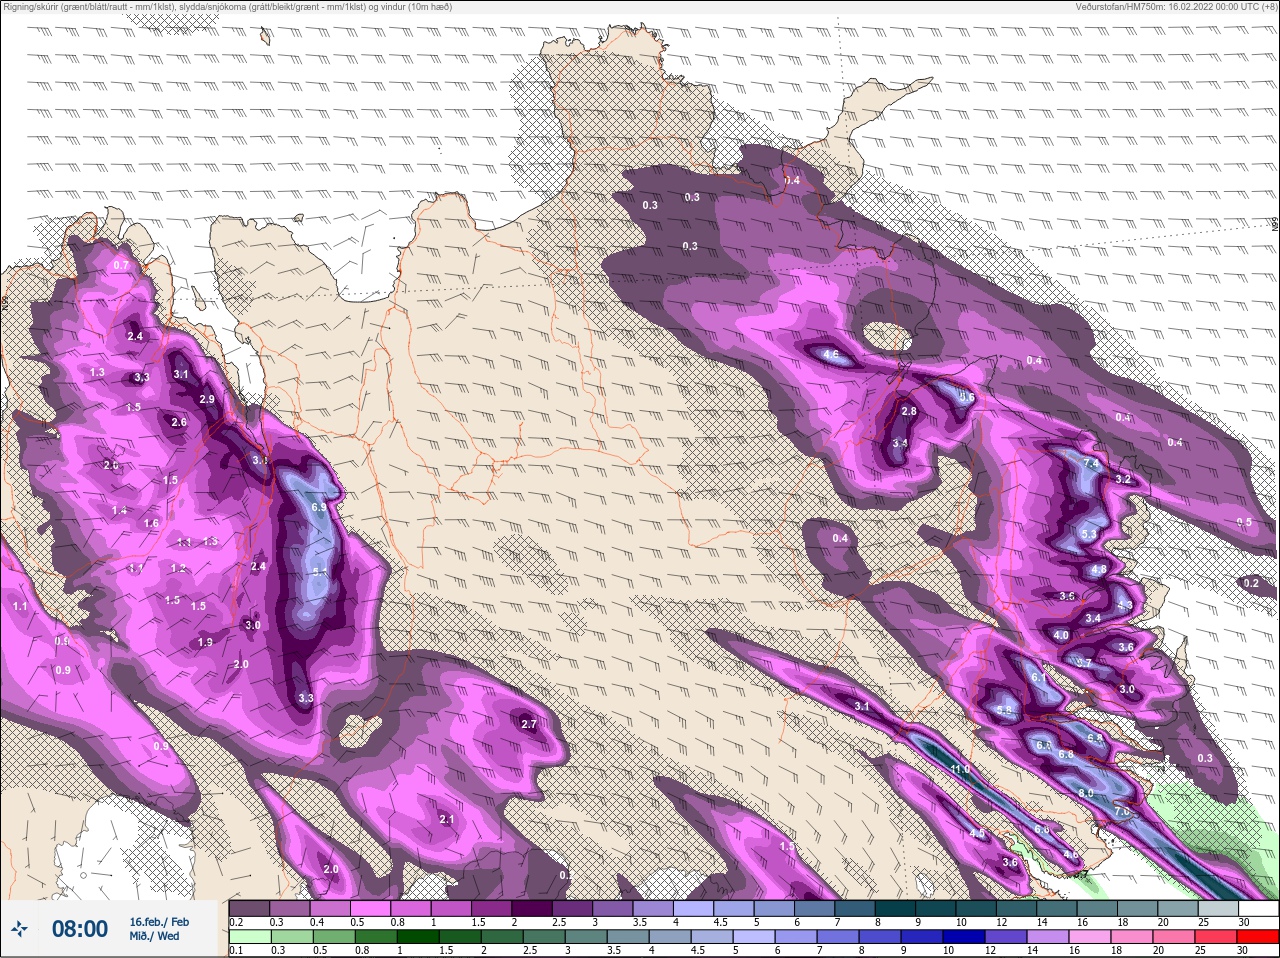This screenshot has width=1280, height=958.
Task: Click the 0.7 precipitation value on the map
Action: (x=121, y=265)
